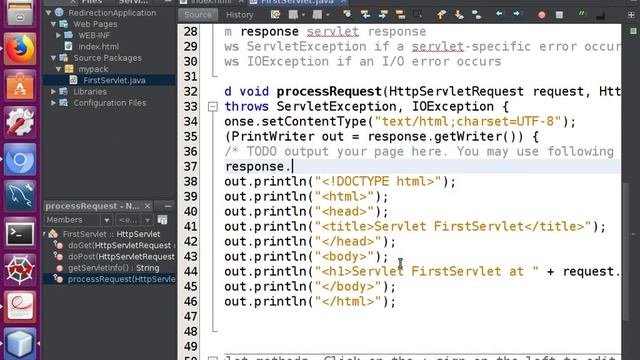Viewport: 640px width, 360px height.
Task: Start macro recording with red circle icon
Action: [x=542, y=15]
